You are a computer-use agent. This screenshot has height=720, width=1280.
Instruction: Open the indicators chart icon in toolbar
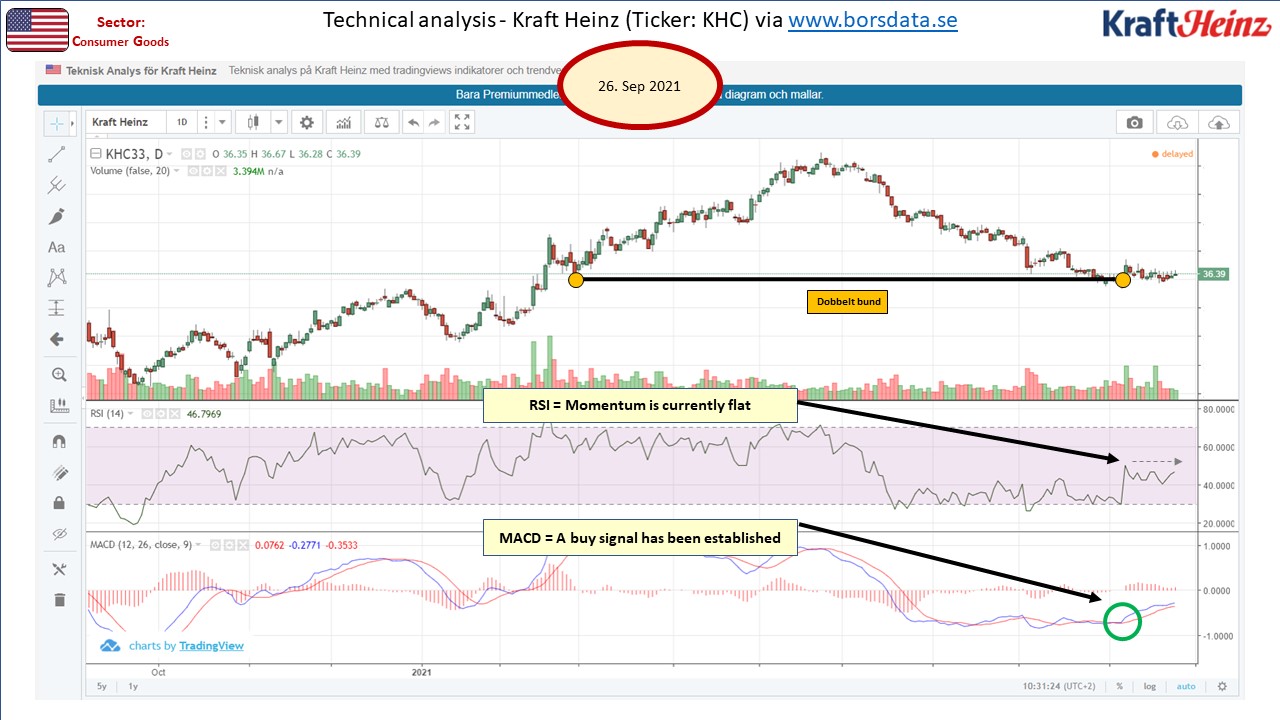point(344,122)
